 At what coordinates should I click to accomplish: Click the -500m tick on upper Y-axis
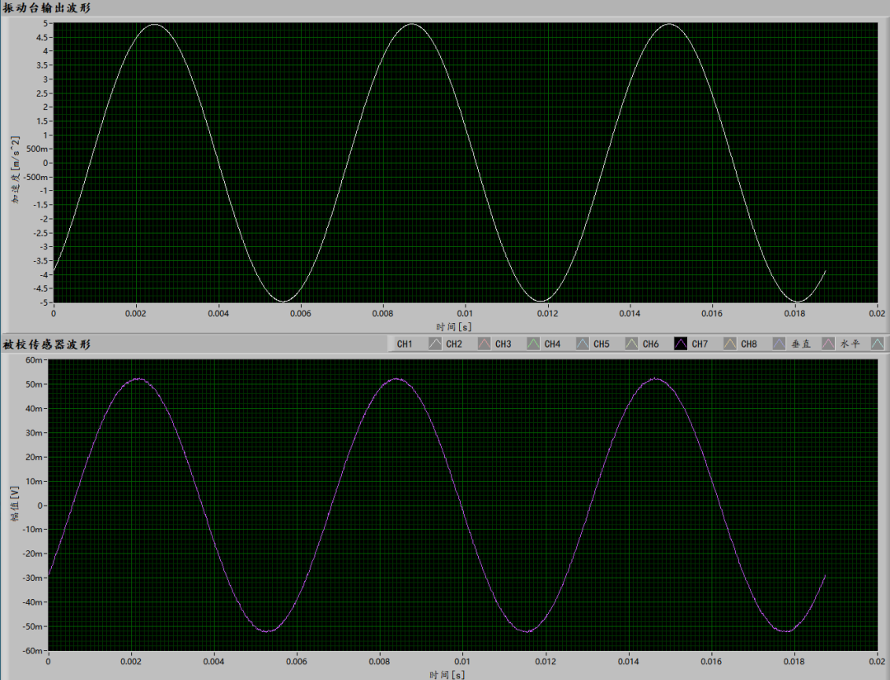point(36,177)
